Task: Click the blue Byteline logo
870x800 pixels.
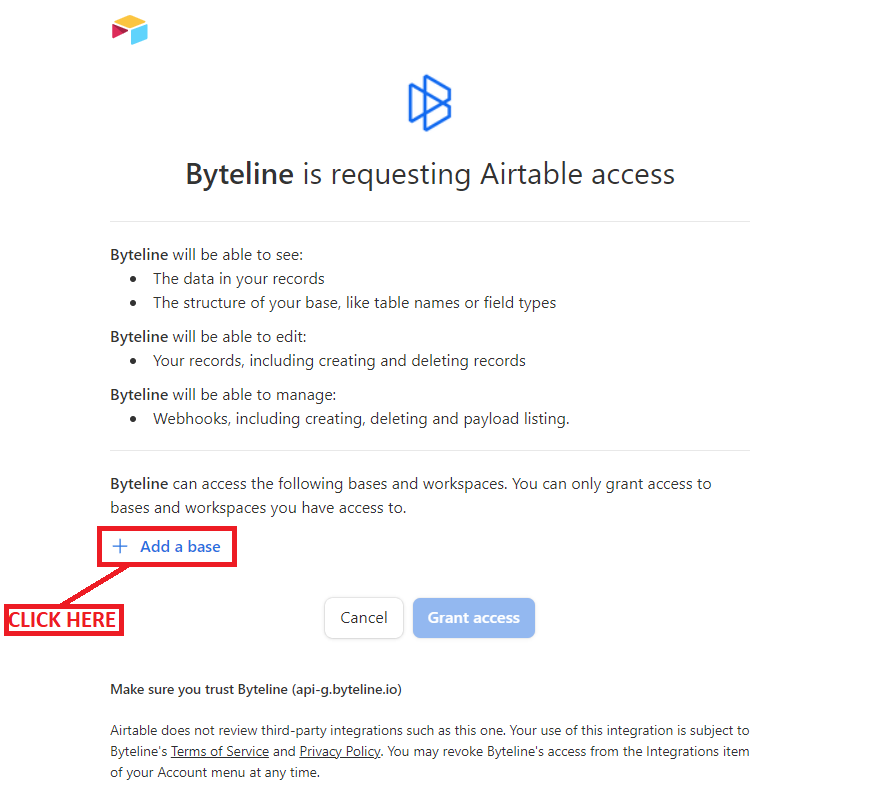Action: click(430, 102)
